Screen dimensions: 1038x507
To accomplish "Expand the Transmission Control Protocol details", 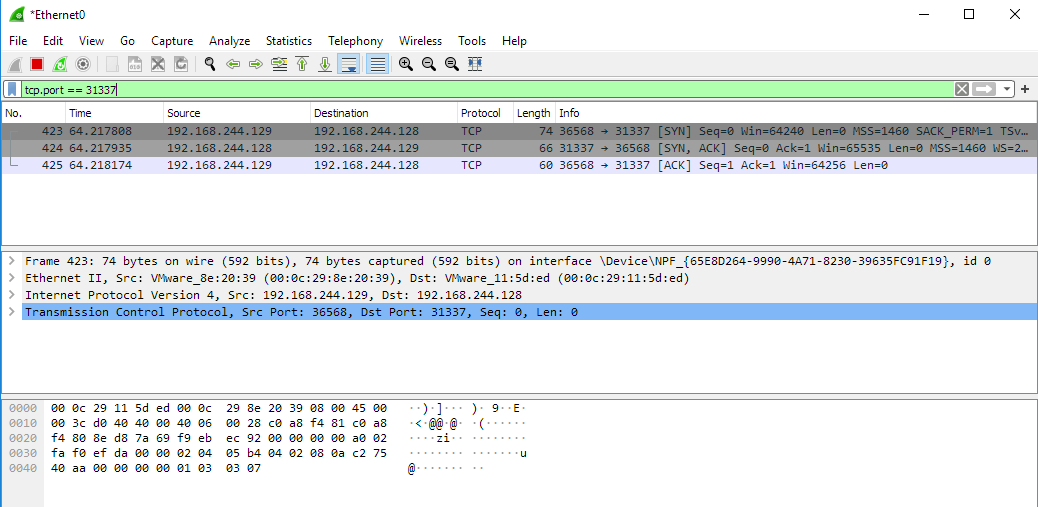I will 11,312.
